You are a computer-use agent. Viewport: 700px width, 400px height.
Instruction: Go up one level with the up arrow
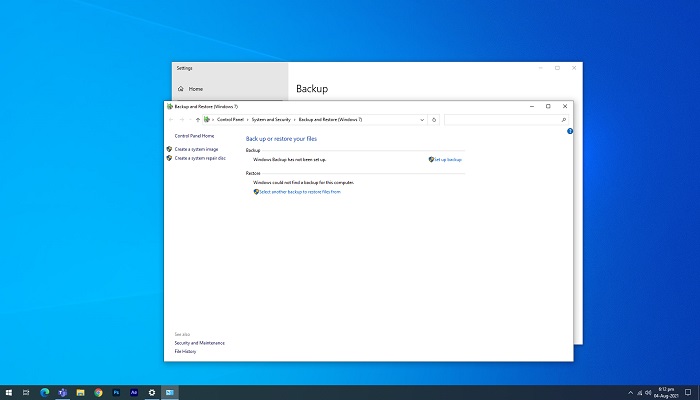pos(198,119)
